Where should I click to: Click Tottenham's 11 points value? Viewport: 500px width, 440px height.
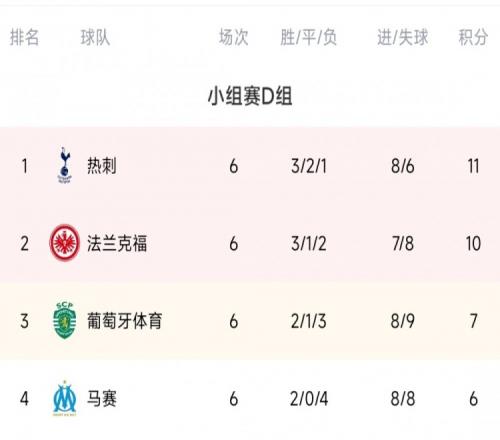coord(473,166)
